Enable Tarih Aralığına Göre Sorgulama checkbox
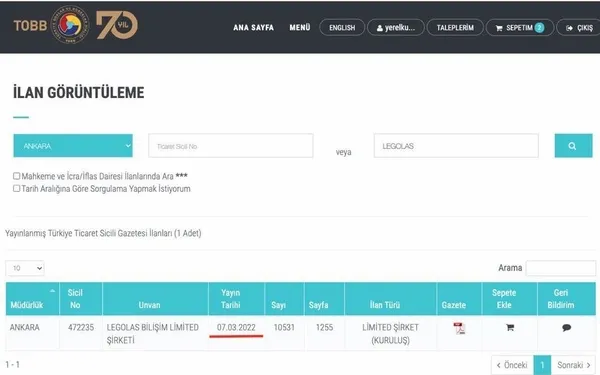The height and width of the screenshot is (375, 600). point(16,188)
